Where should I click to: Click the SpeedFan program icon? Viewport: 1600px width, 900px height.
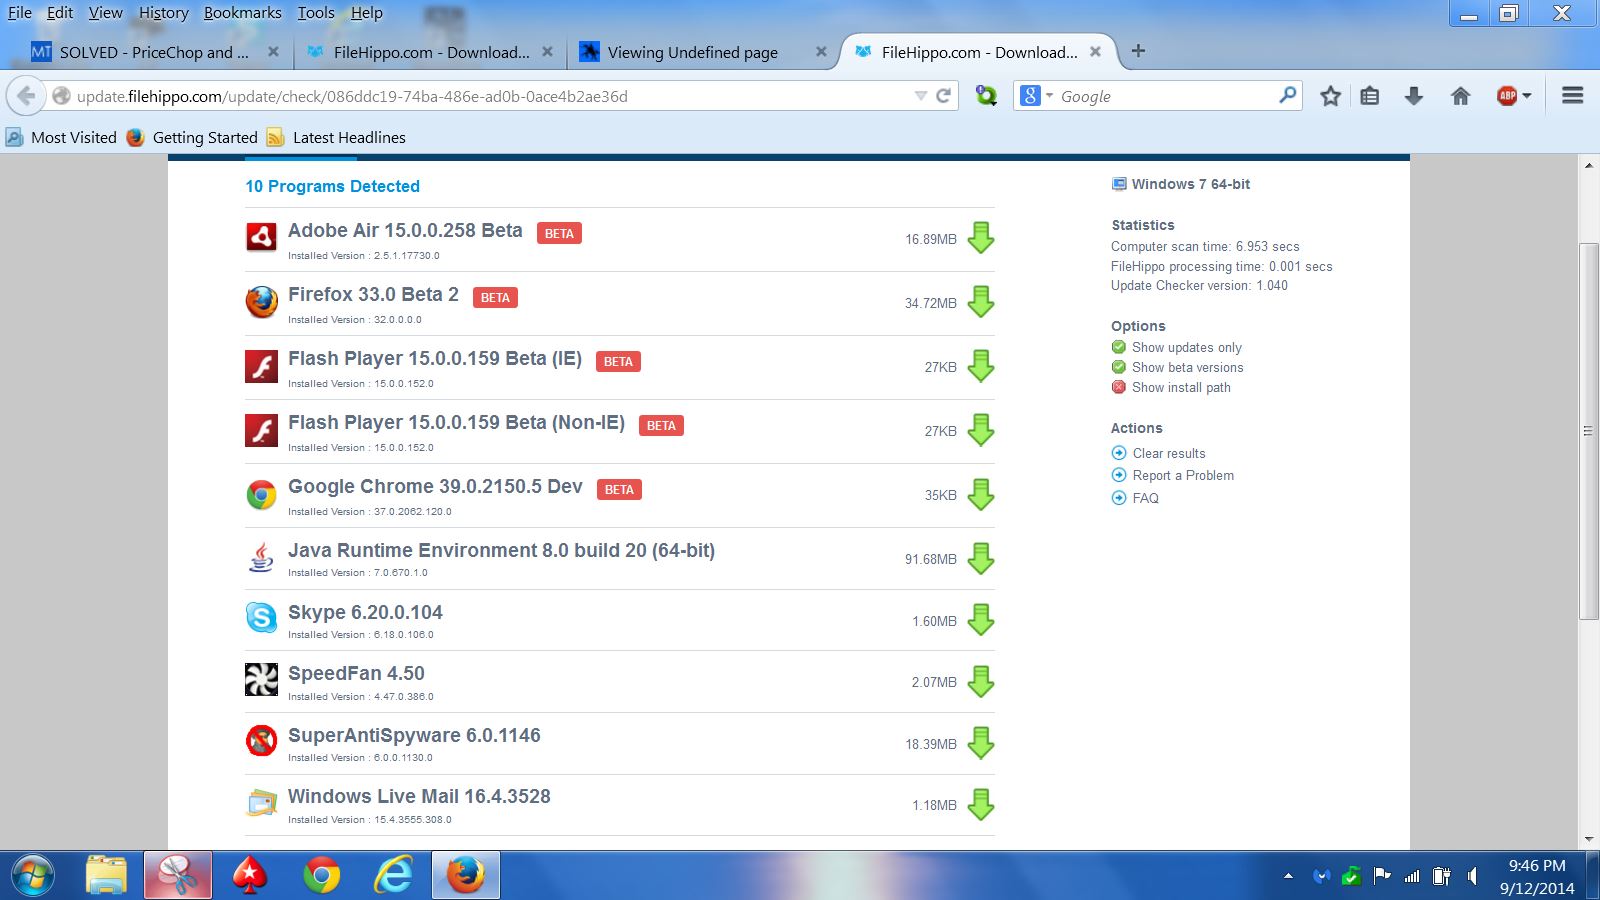coord(261,679)
